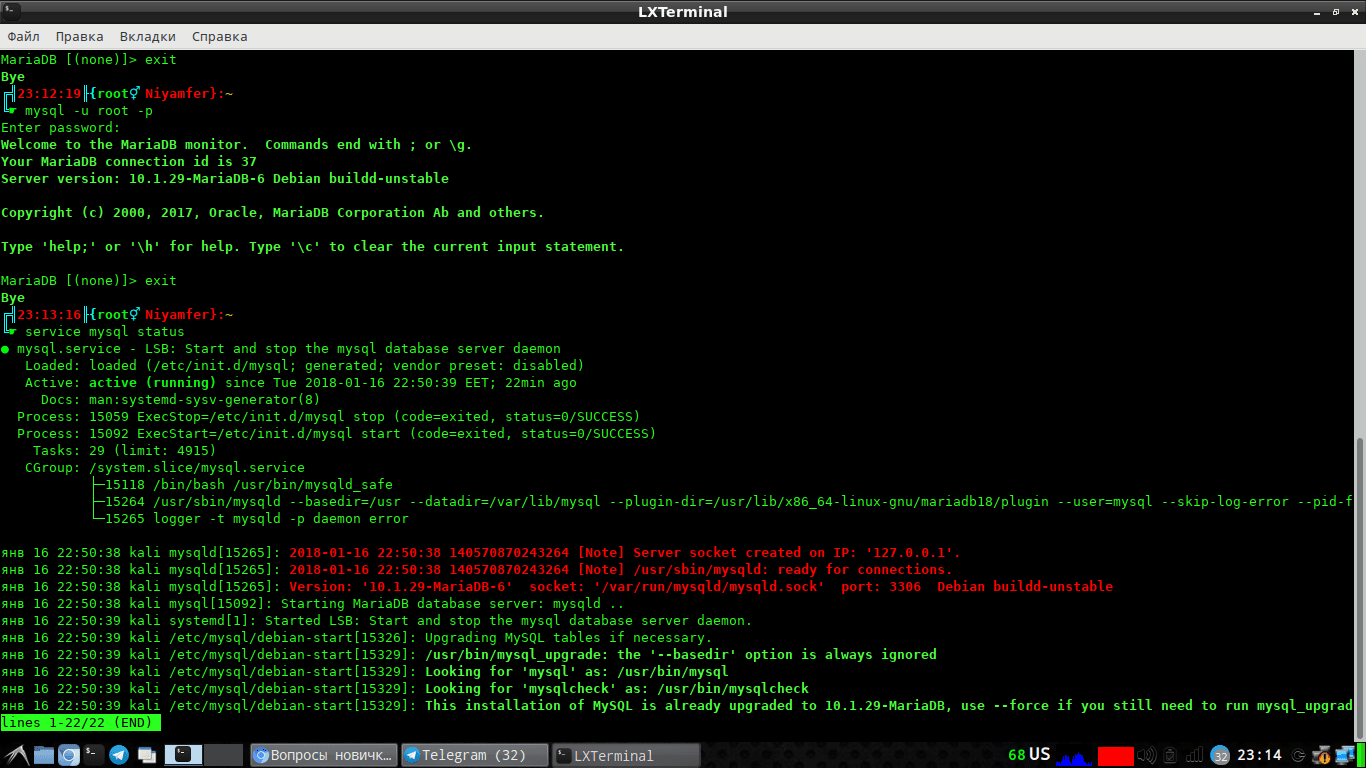Switch to the second workspace in pager

223,755
